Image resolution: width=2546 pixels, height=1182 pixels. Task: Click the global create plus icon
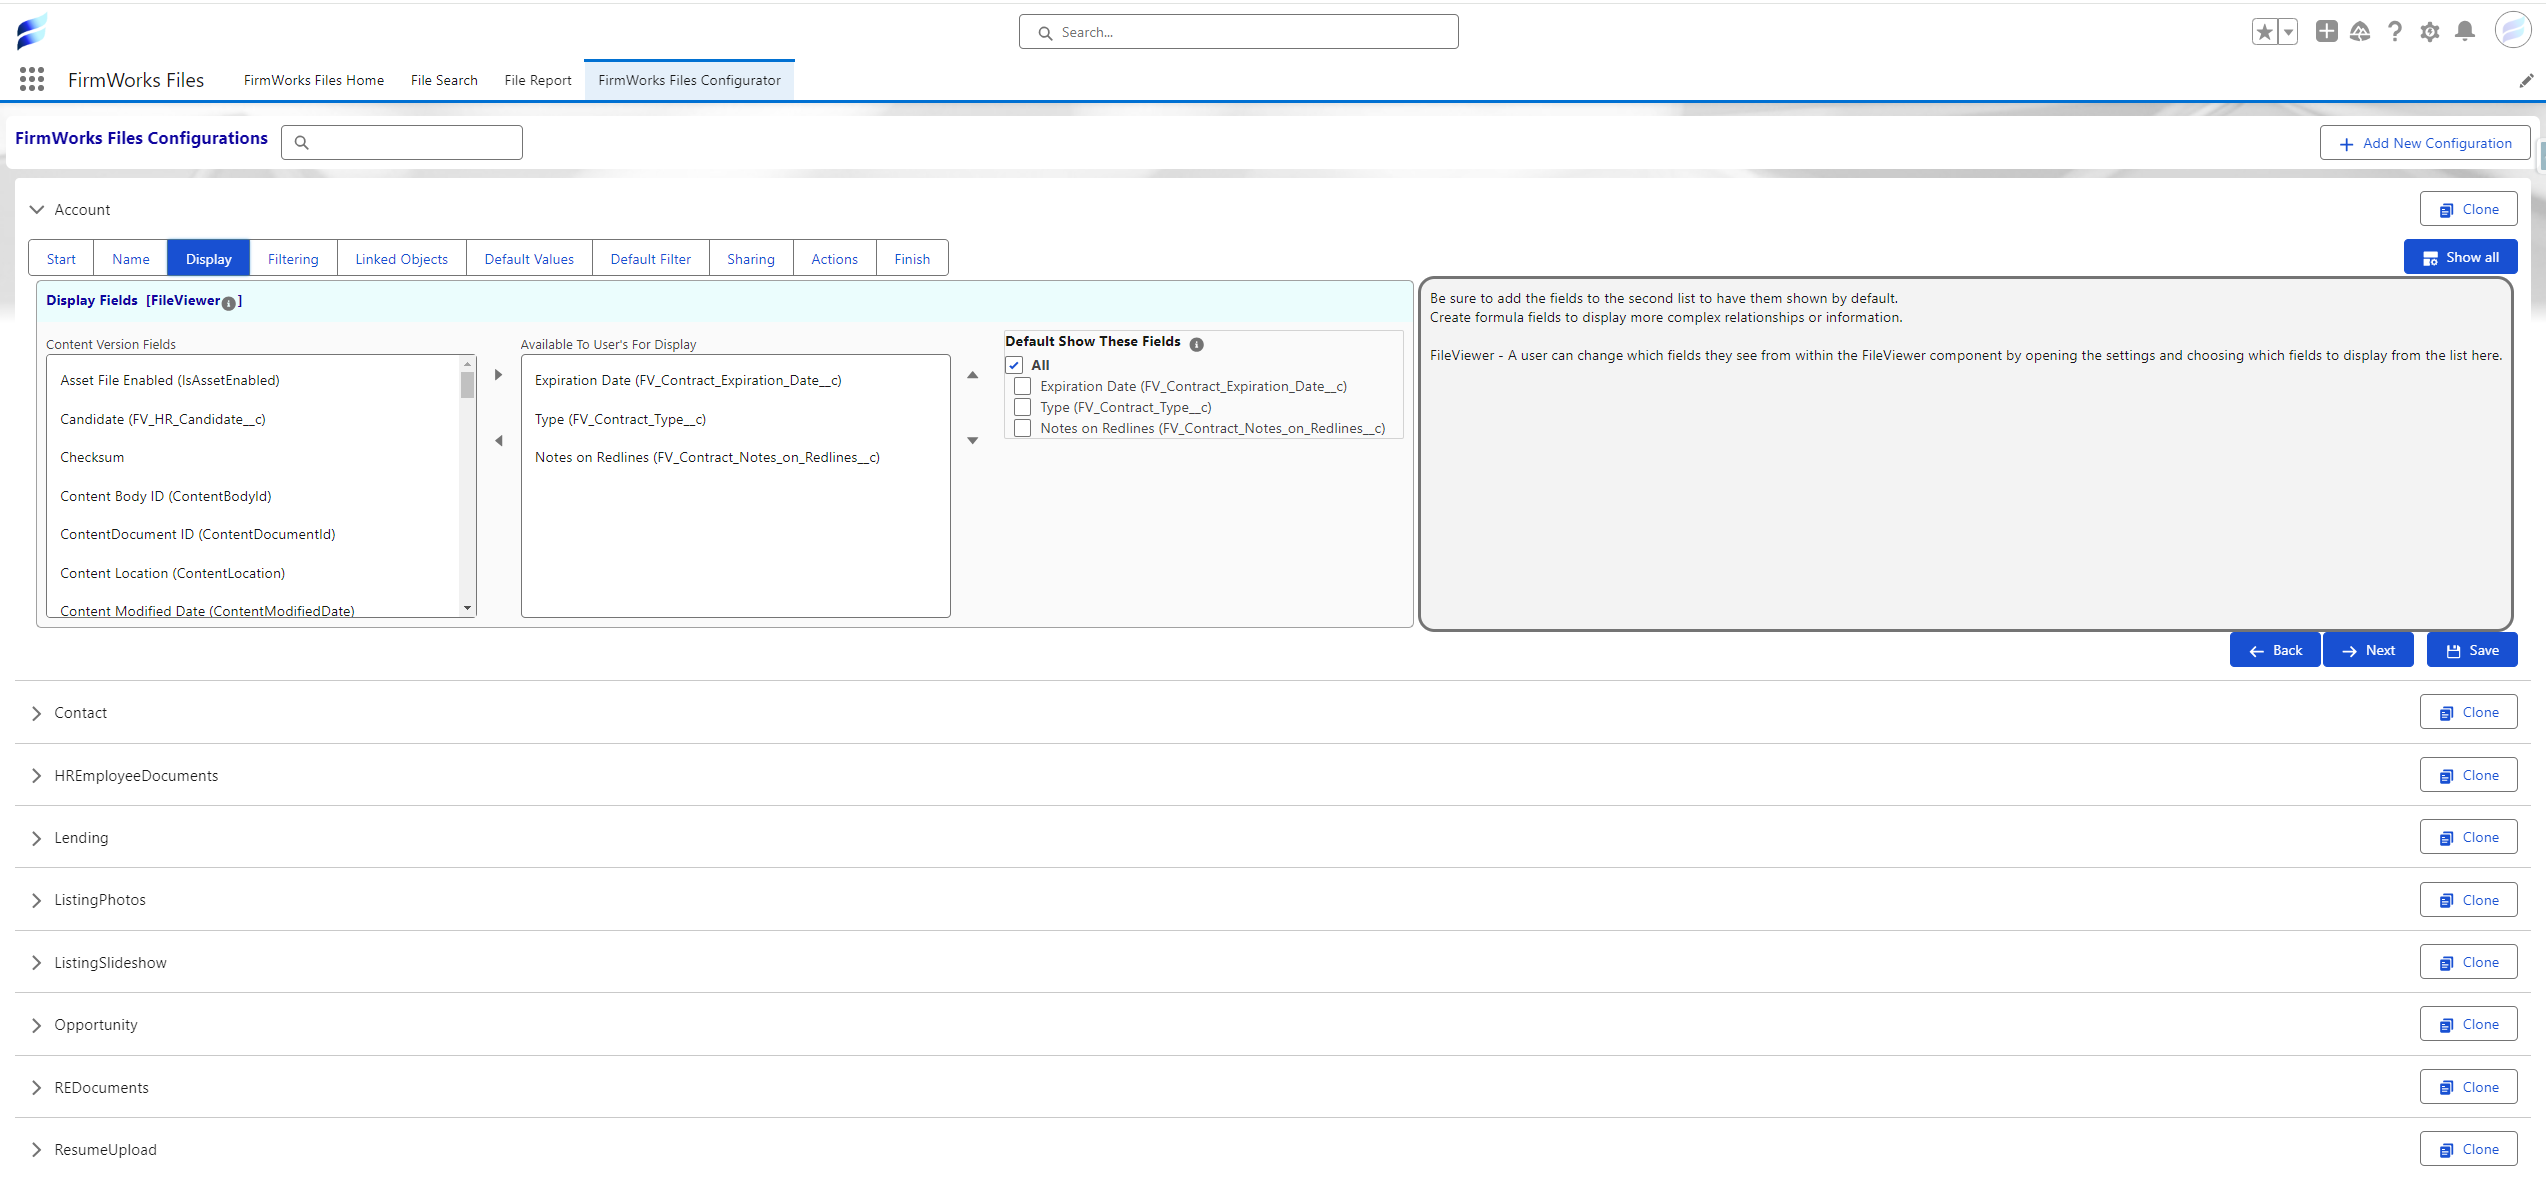coord(2327,32)
